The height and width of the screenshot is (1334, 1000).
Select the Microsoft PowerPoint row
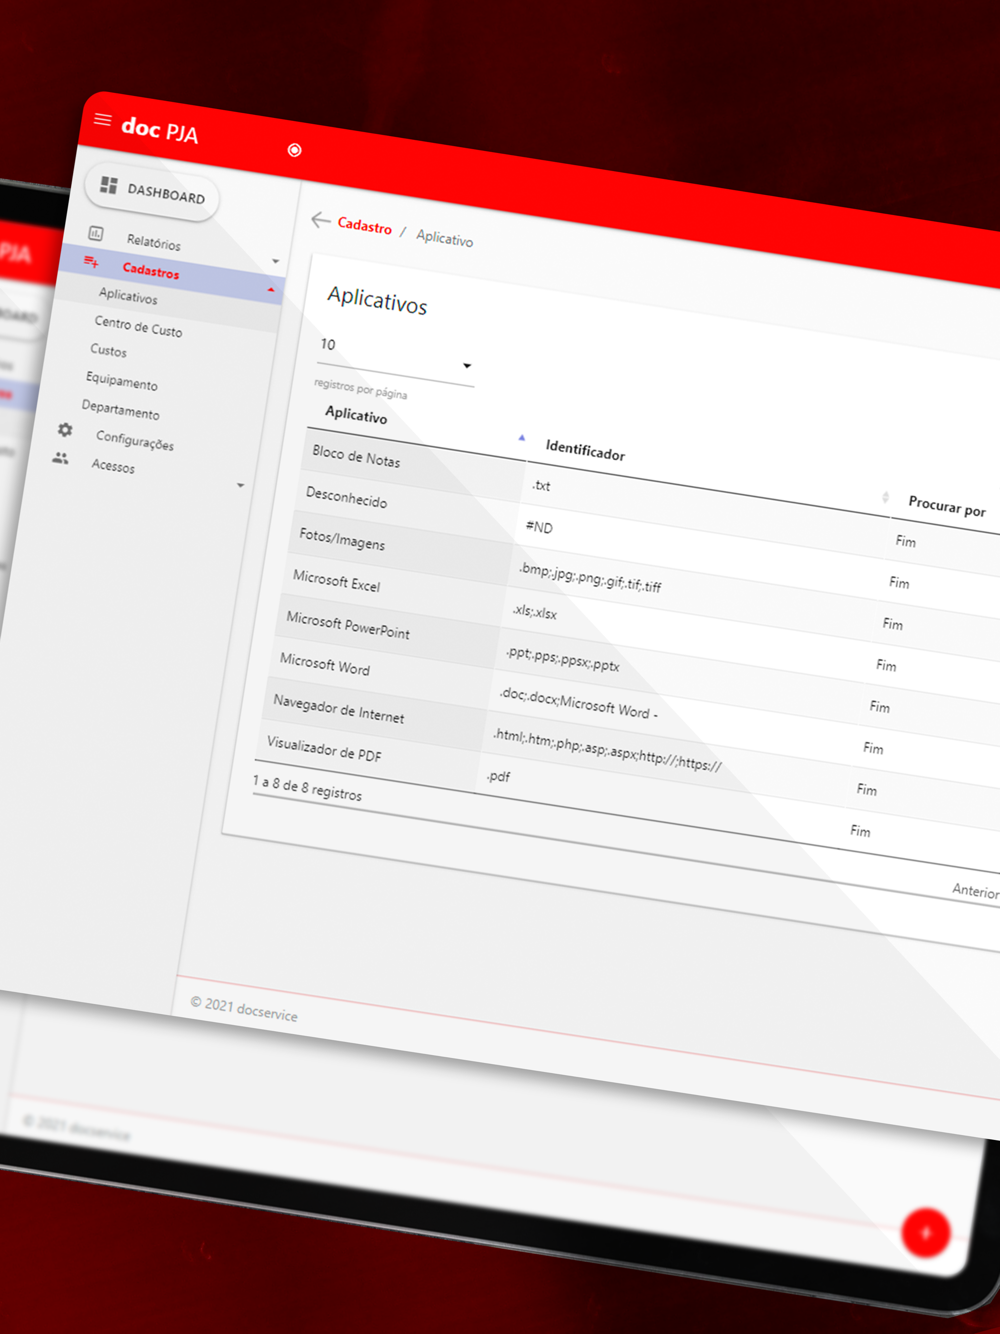(x=348, y=625)
